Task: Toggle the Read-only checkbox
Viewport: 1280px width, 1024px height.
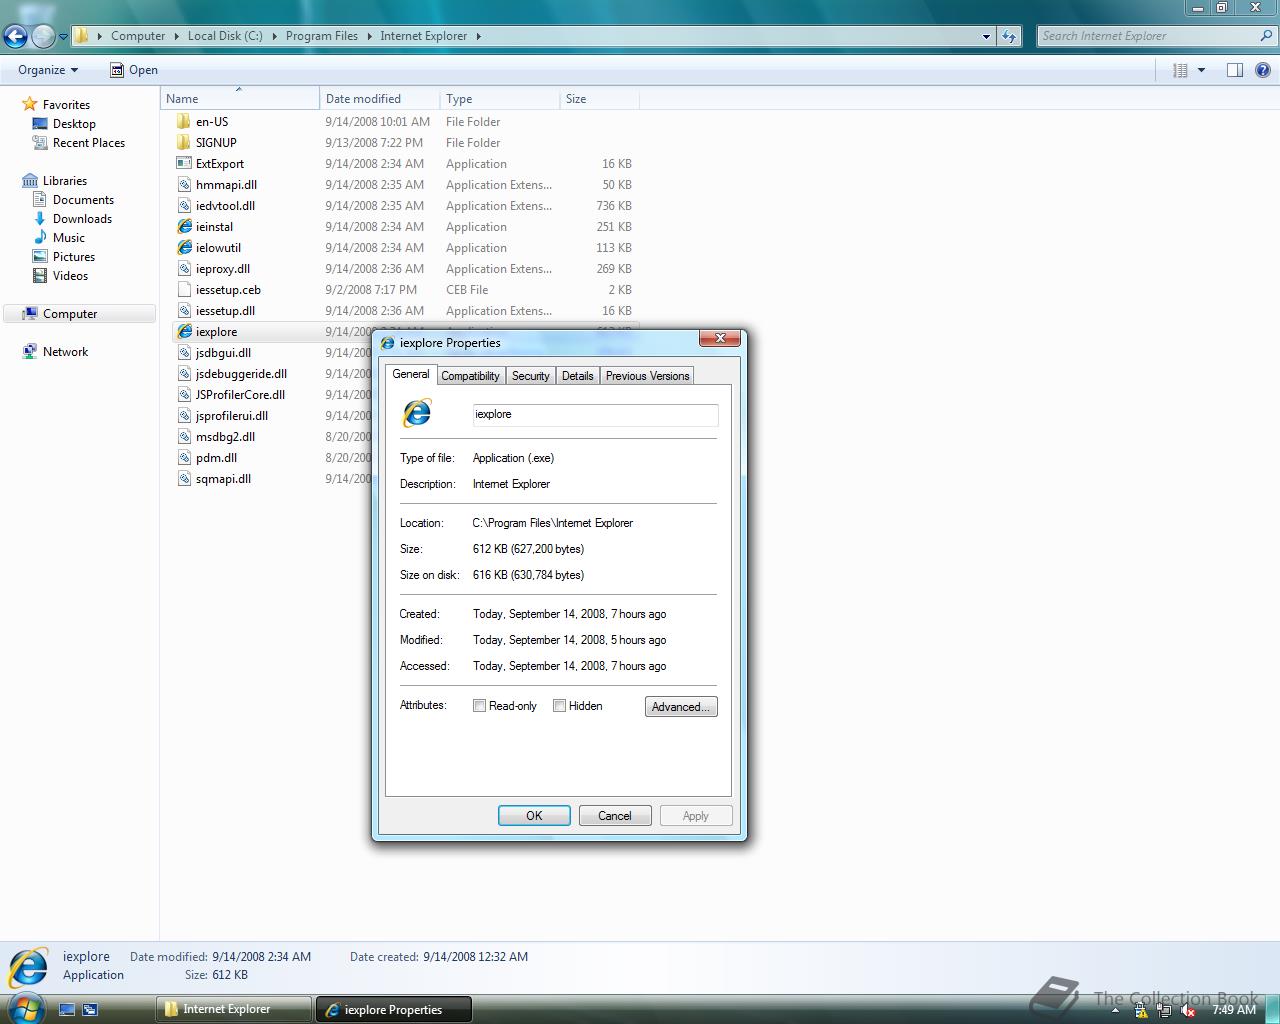Action: [479, 706]
